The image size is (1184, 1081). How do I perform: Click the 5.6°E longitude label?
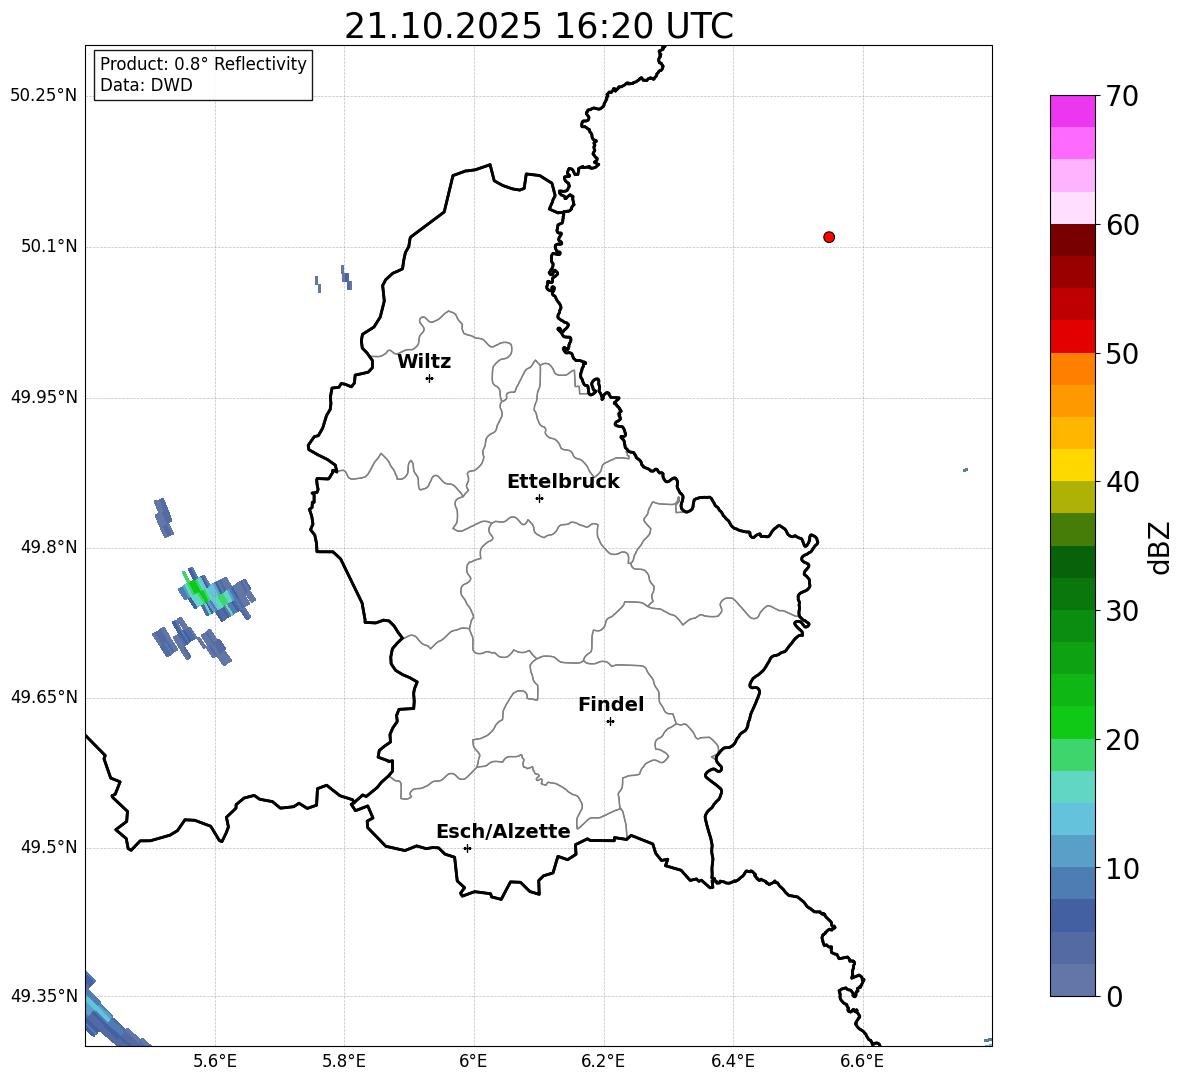pos(214,1061)
